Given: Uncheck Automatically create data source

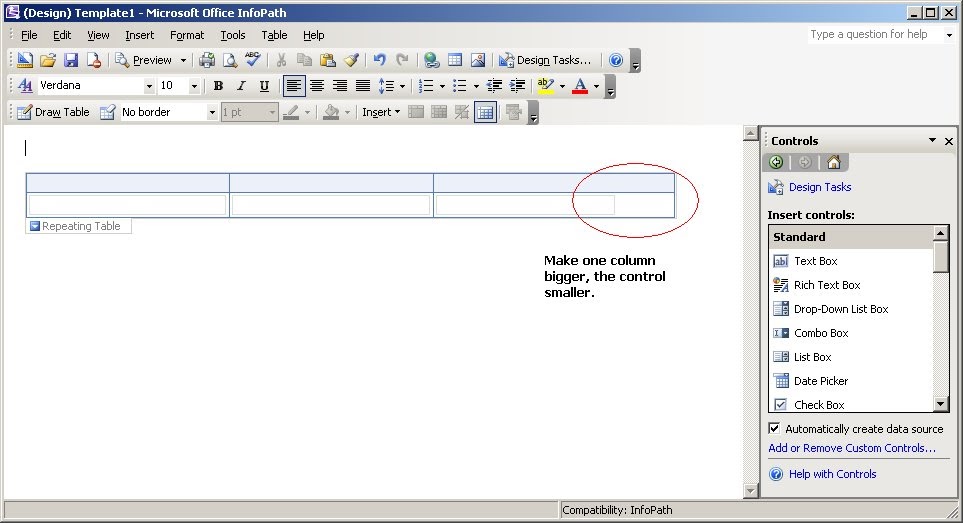Looking at the screenshot, I should click(774, 428).
